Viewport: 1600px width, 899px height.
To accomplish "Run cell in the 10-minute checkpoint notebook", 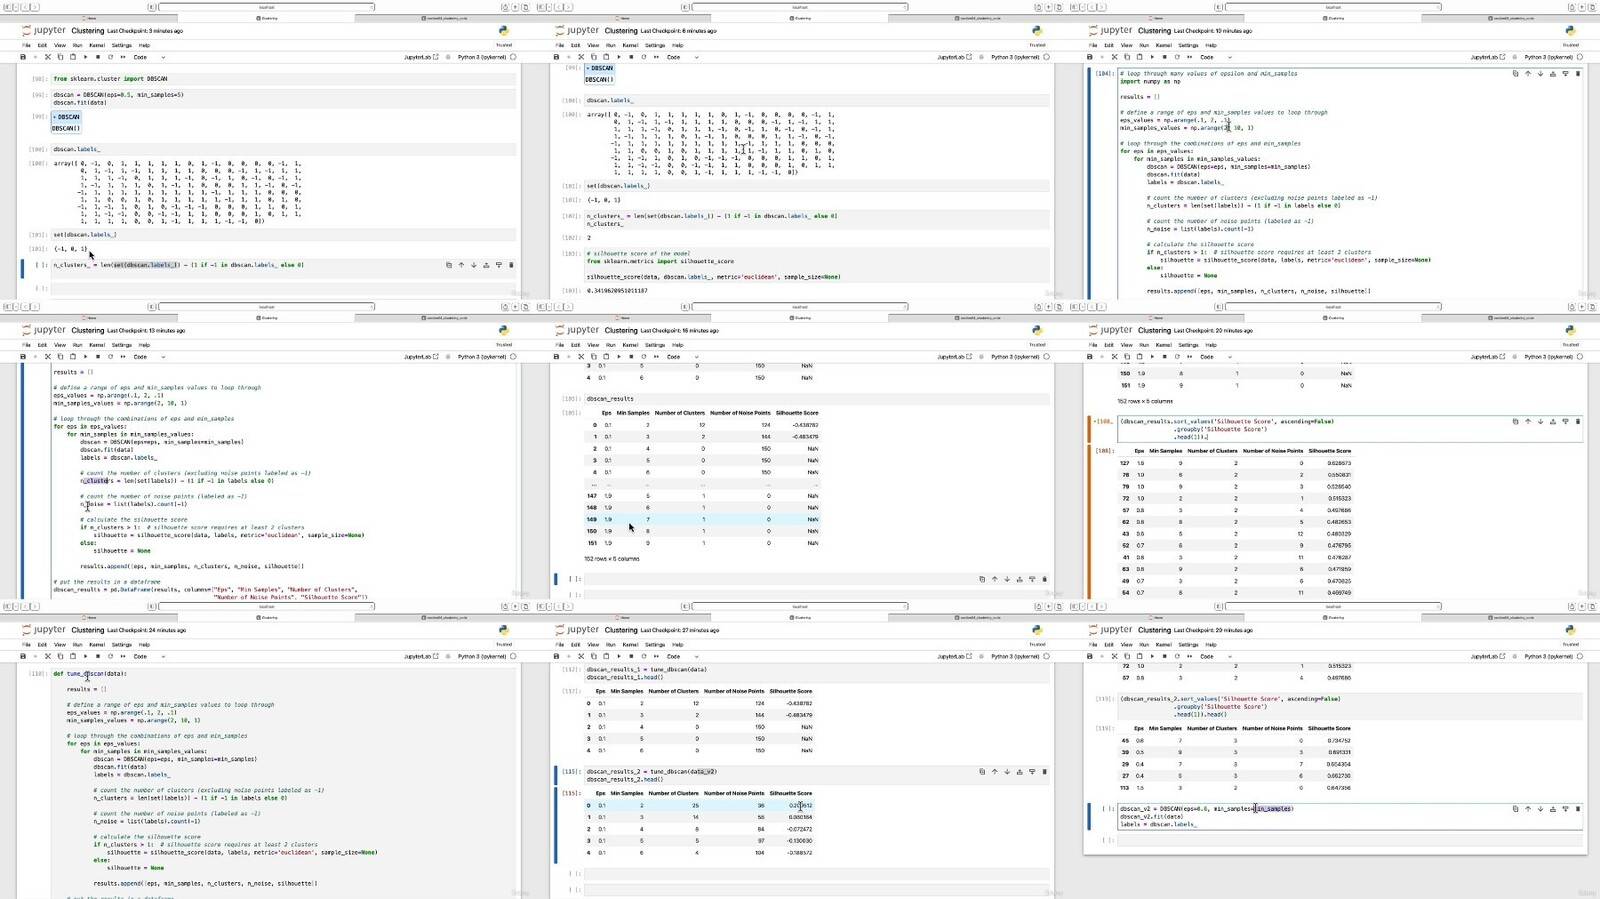I will pos(1152,57).
